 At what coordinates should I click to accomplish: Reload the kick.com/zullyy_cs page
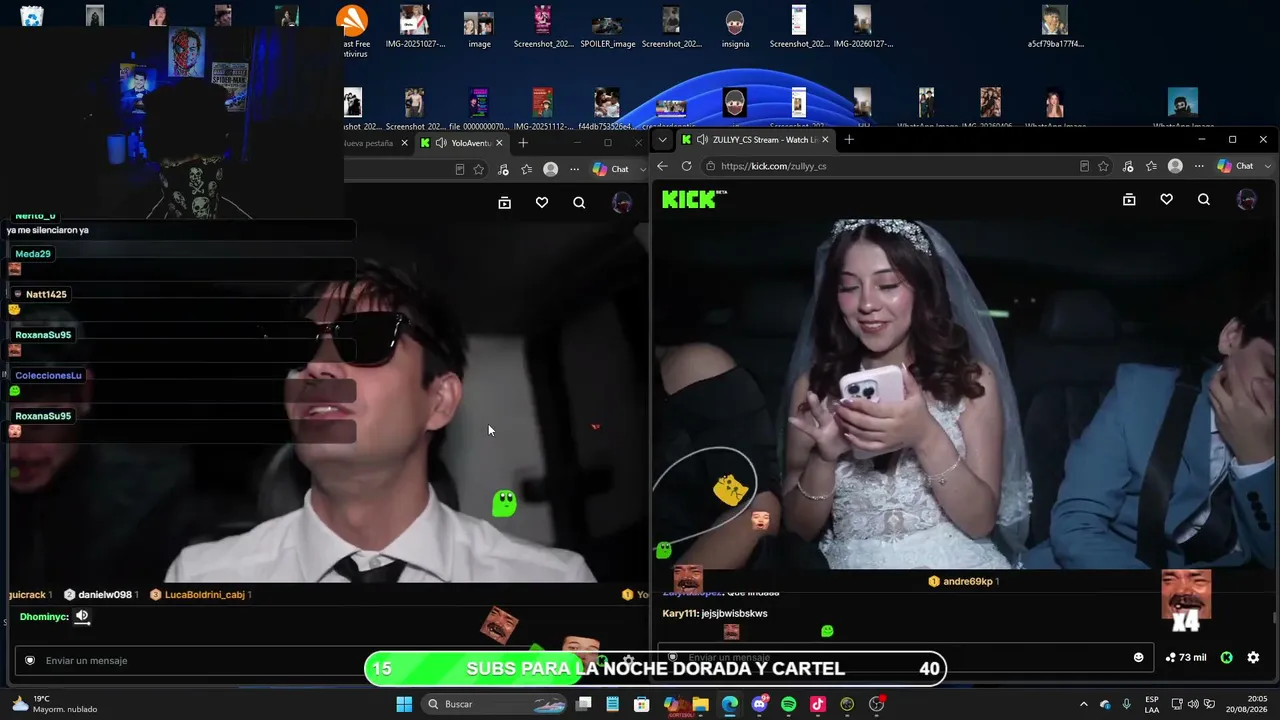tap(686, 166)
